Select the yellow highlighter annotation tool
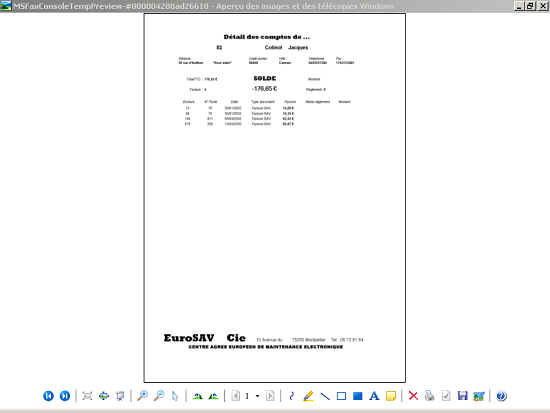 pos(308,396)
